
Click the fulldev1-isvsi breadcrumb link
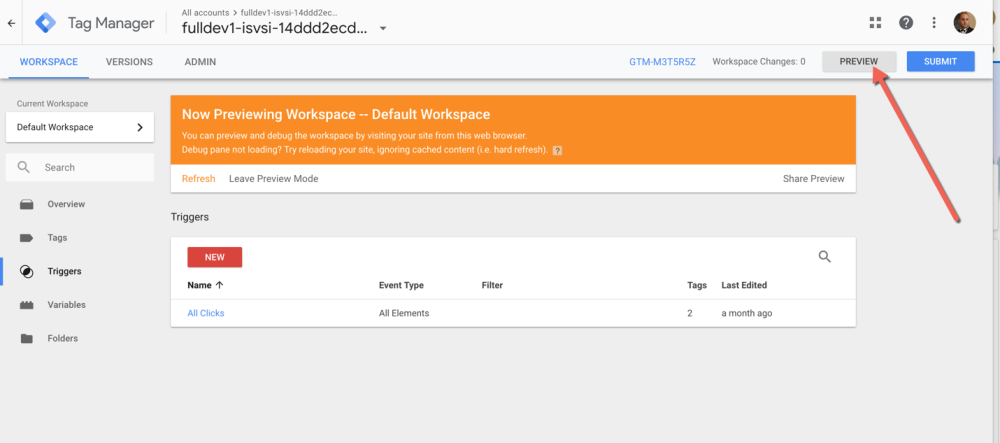(290, 12)
